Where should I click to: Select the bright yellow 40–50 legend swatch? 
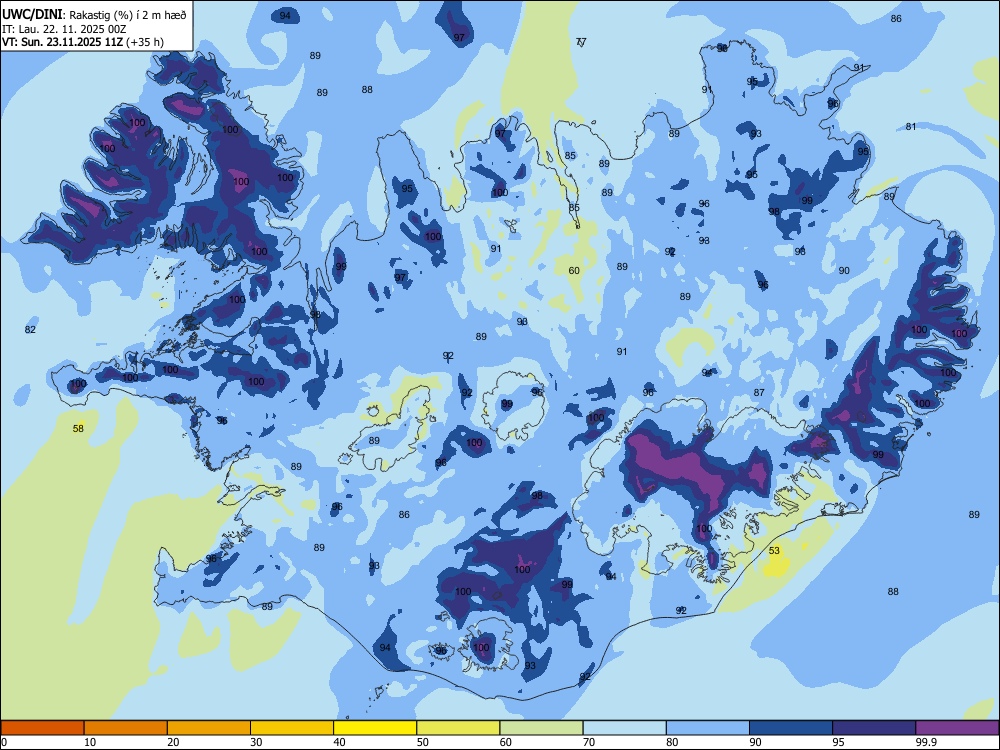(375, 728)
